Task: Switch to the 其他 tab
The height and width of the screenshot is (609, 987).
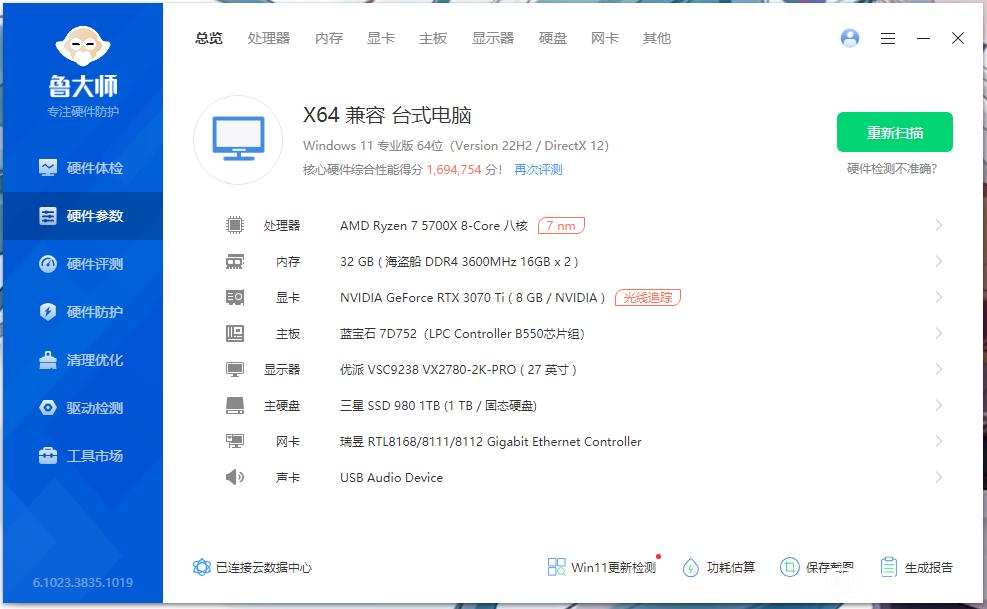Action: pyautogui.click(x=657, y=38)
